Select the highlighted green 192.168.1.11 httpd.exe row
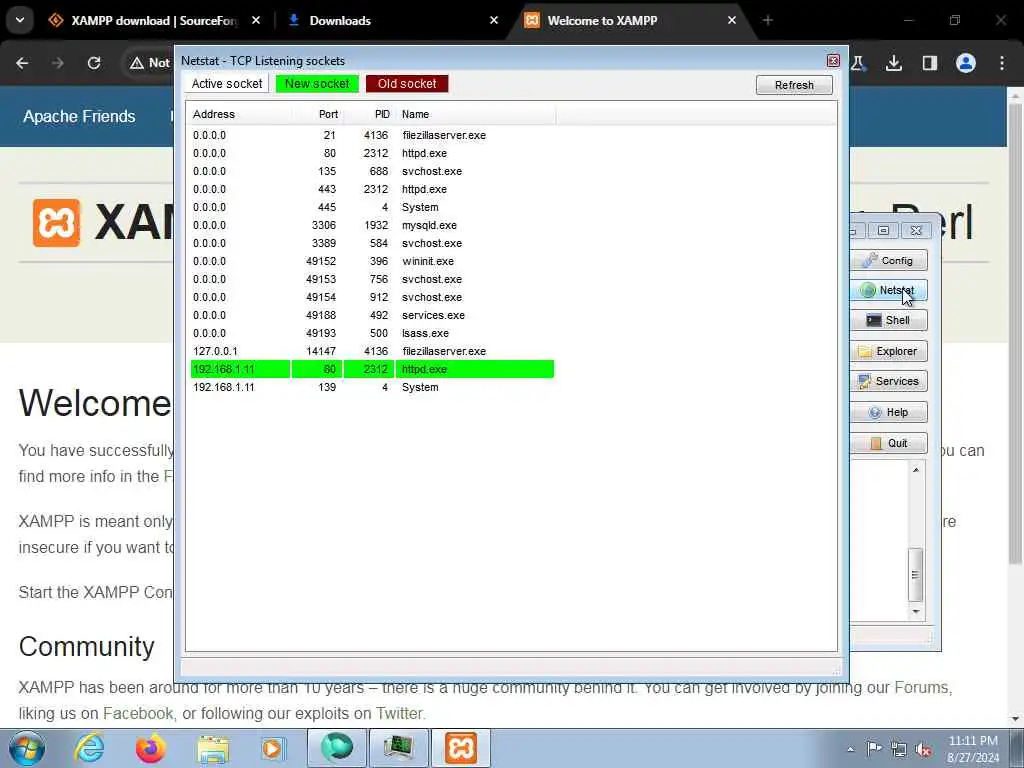 [372, 369]
